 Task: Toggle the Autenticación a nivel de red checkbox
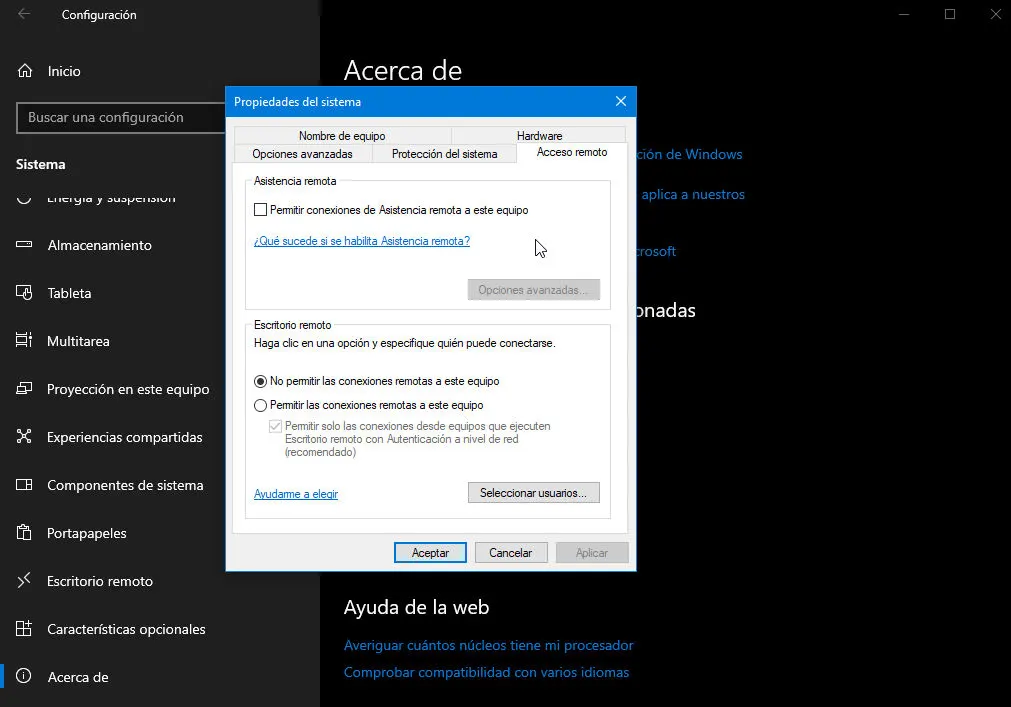[275, 426]
